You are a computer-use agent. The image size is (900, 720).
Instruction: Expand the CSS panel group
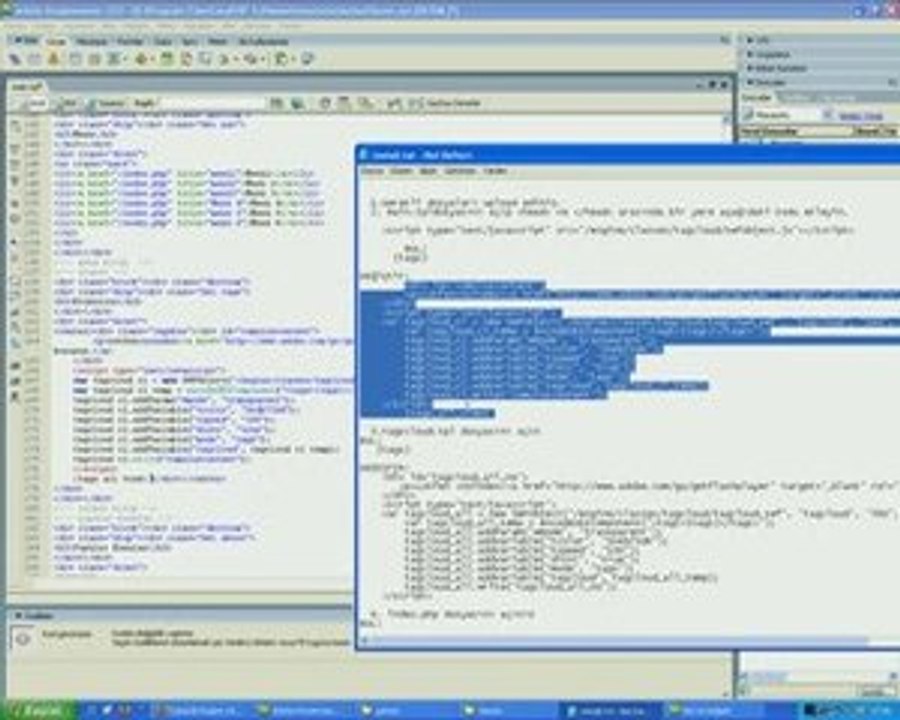tap(761, 40)
